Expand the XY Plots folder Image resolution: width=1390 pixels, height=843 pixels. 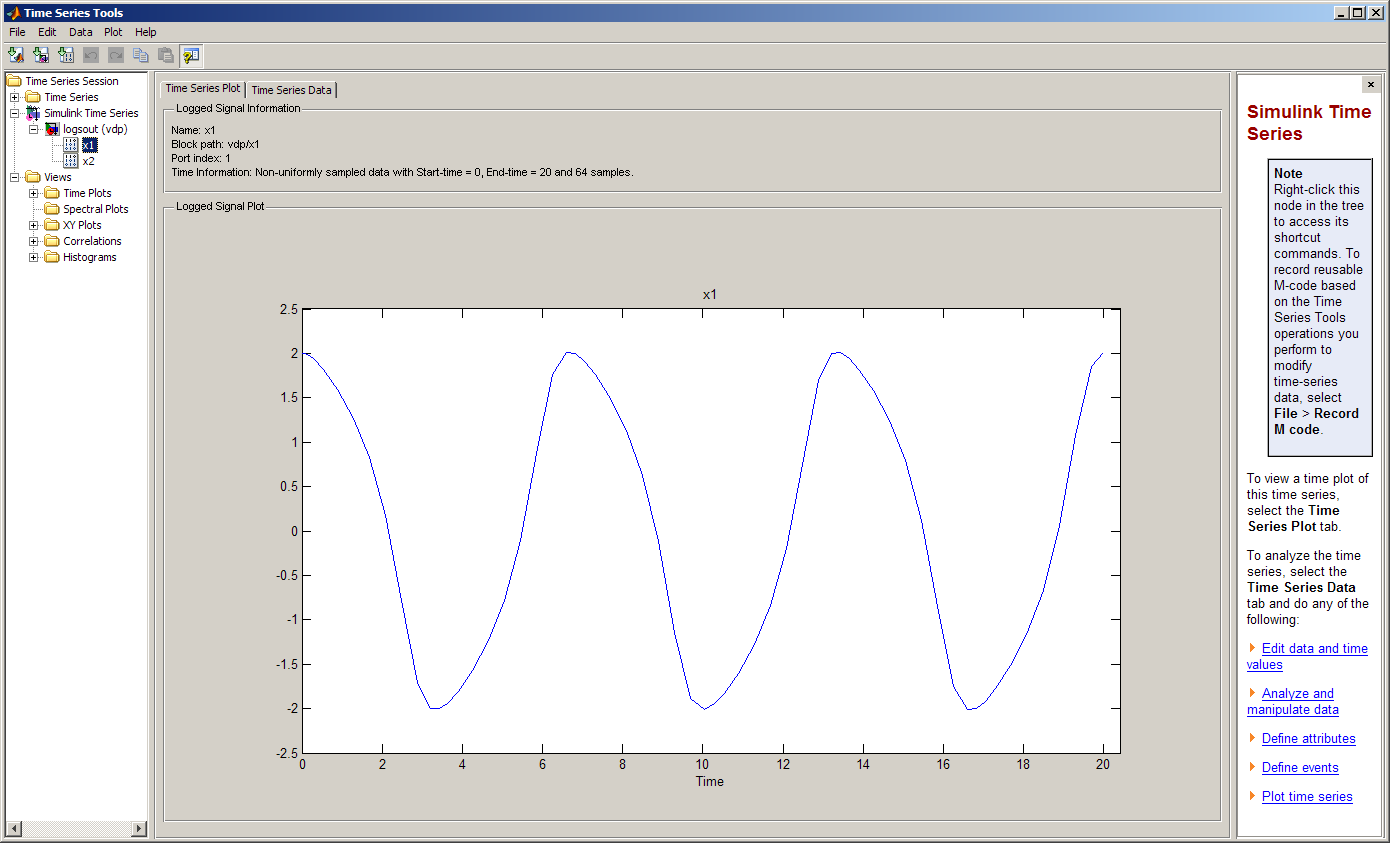pos(34,225)
